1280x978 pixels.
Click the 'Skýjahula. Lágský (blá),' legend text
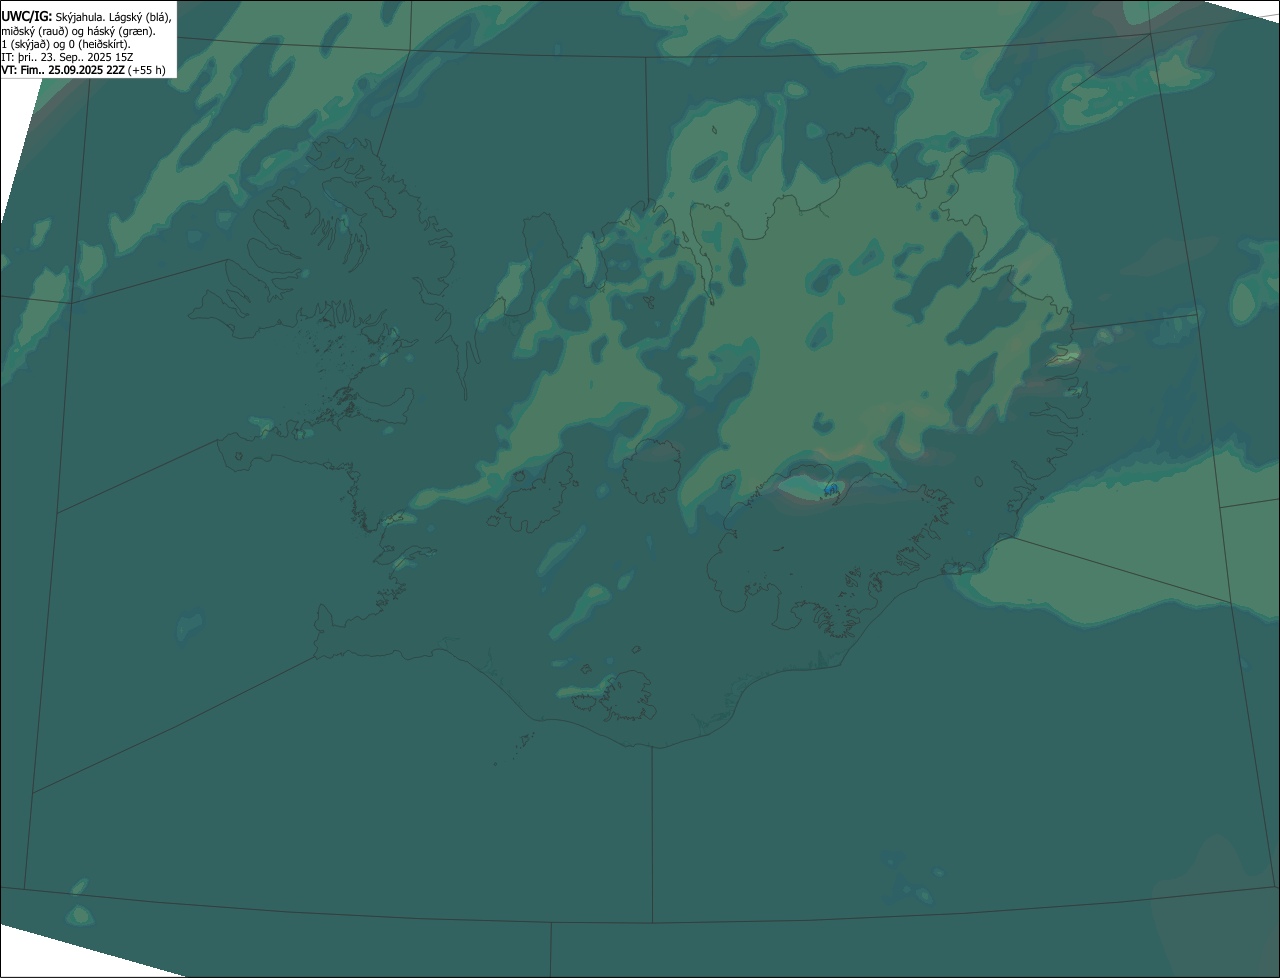[113, 17]
